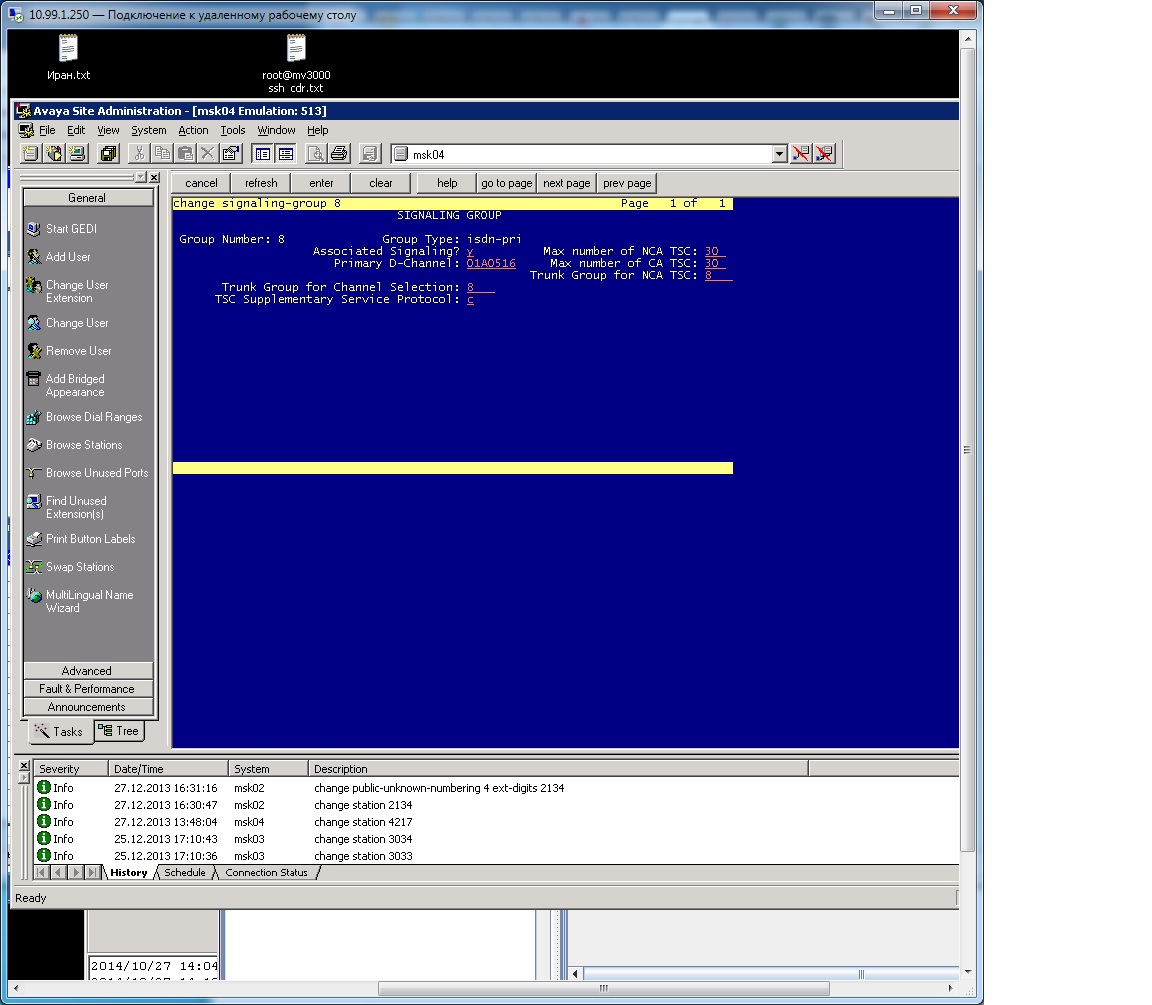Launch Start GEDI from the task list

tap(62, 228)
